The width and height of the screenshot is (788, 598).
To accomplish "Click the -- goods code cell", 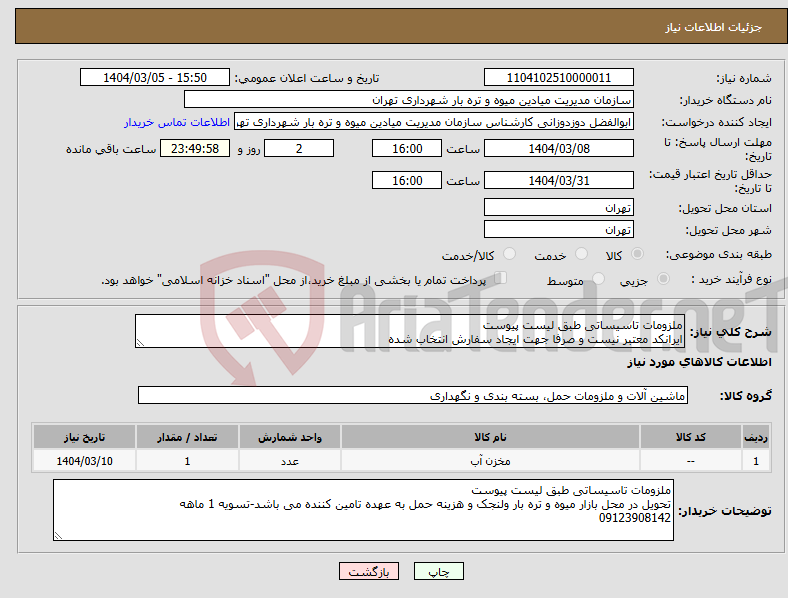I will click(x=691, y=461).
